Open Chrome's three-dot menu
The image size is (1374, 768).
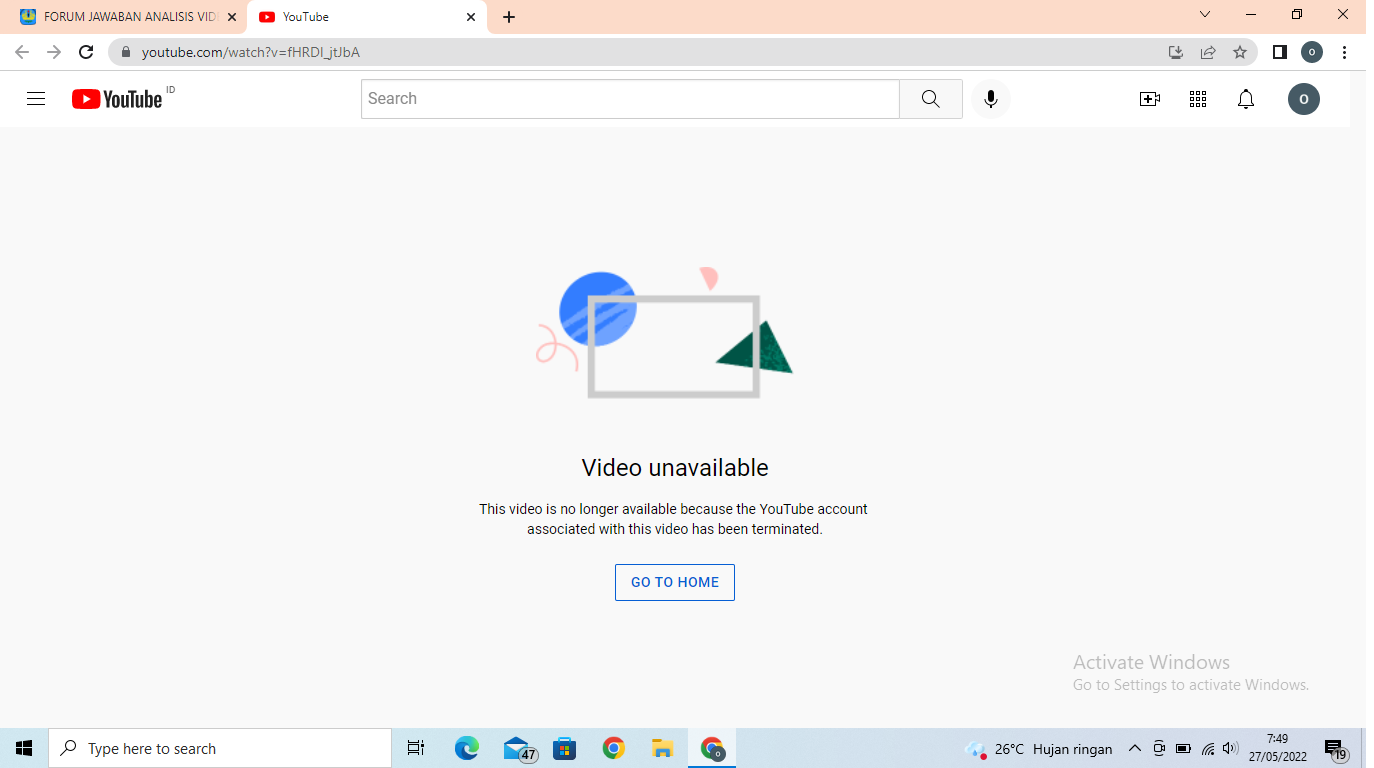pos(1345,52)
